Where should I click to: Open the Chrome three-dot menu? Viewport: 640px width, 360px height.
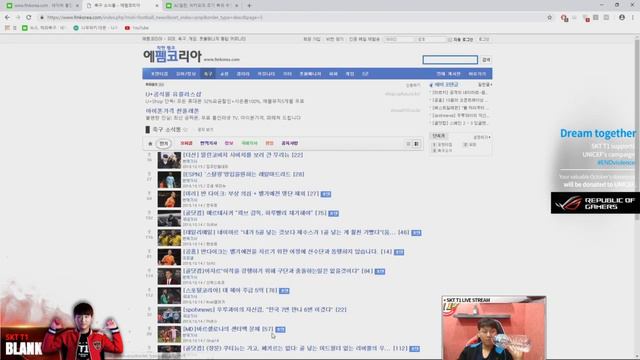(633, 18)
